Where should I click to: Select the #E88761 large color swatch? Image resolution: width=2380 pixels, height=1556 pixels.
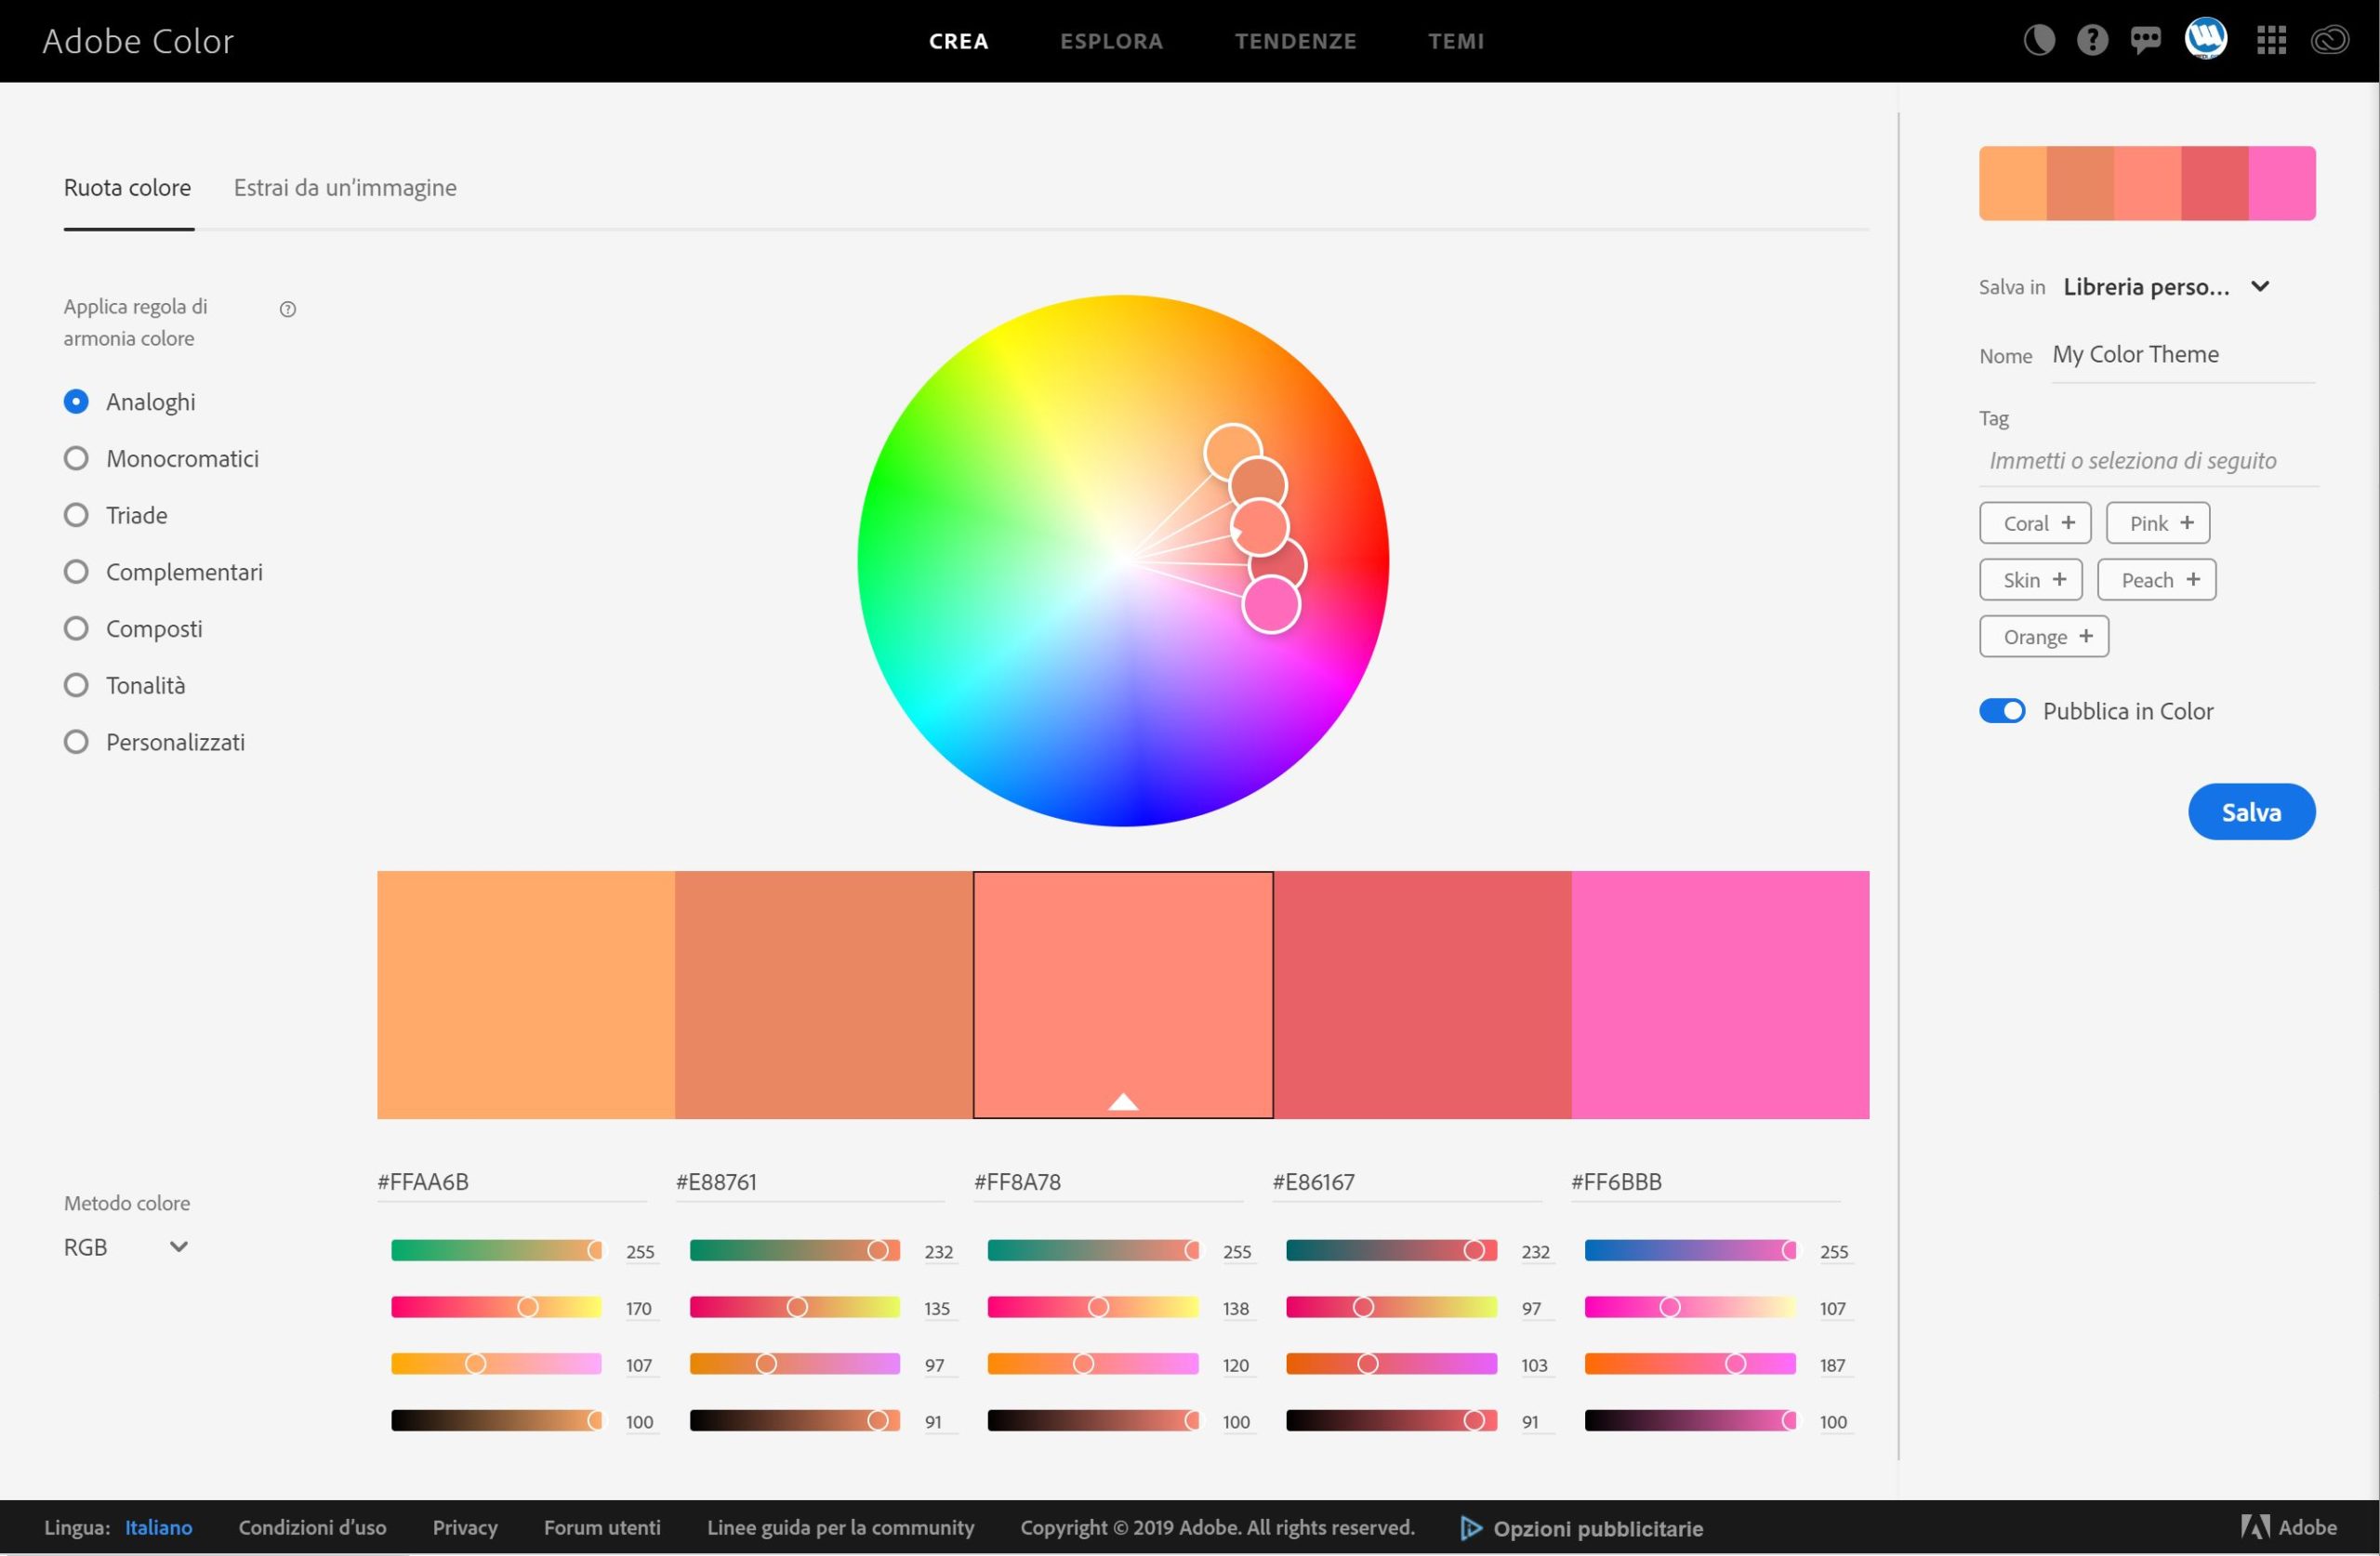click(824, 995)
